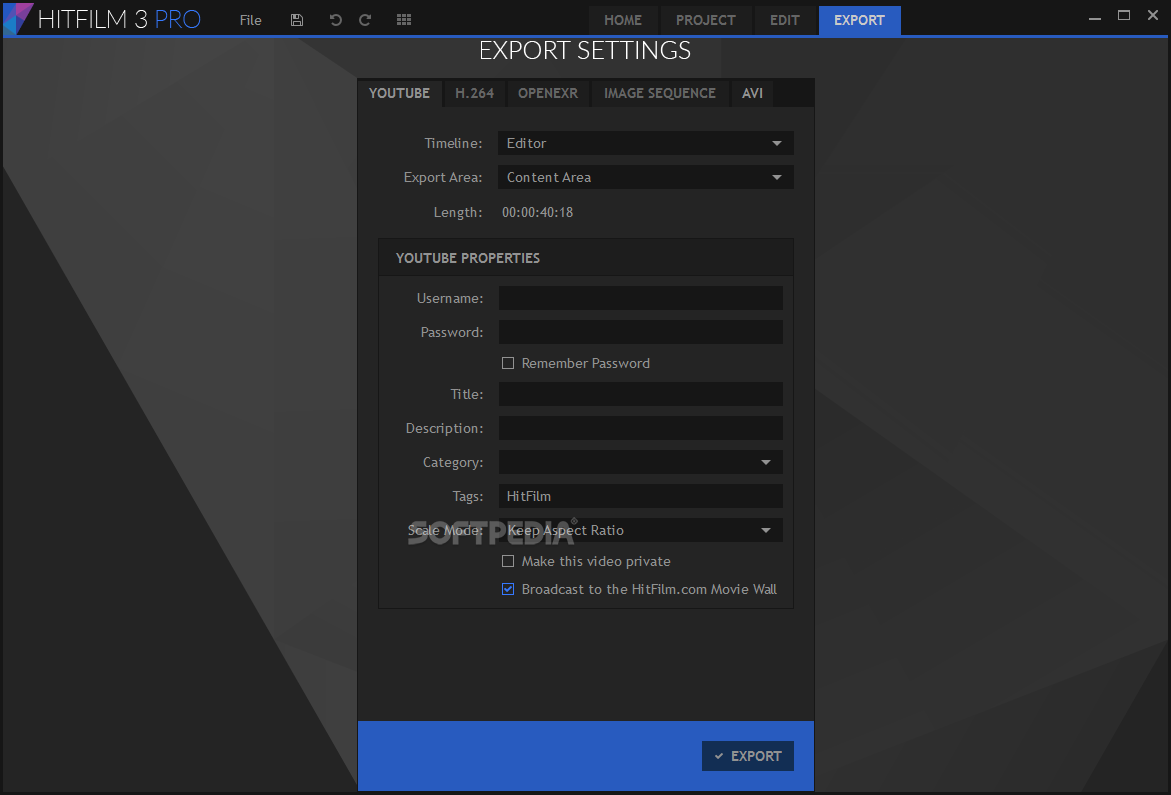Click into the Password field
Image resolution: width=1171 pixels, height=795 pixels.
coord(640,332)
